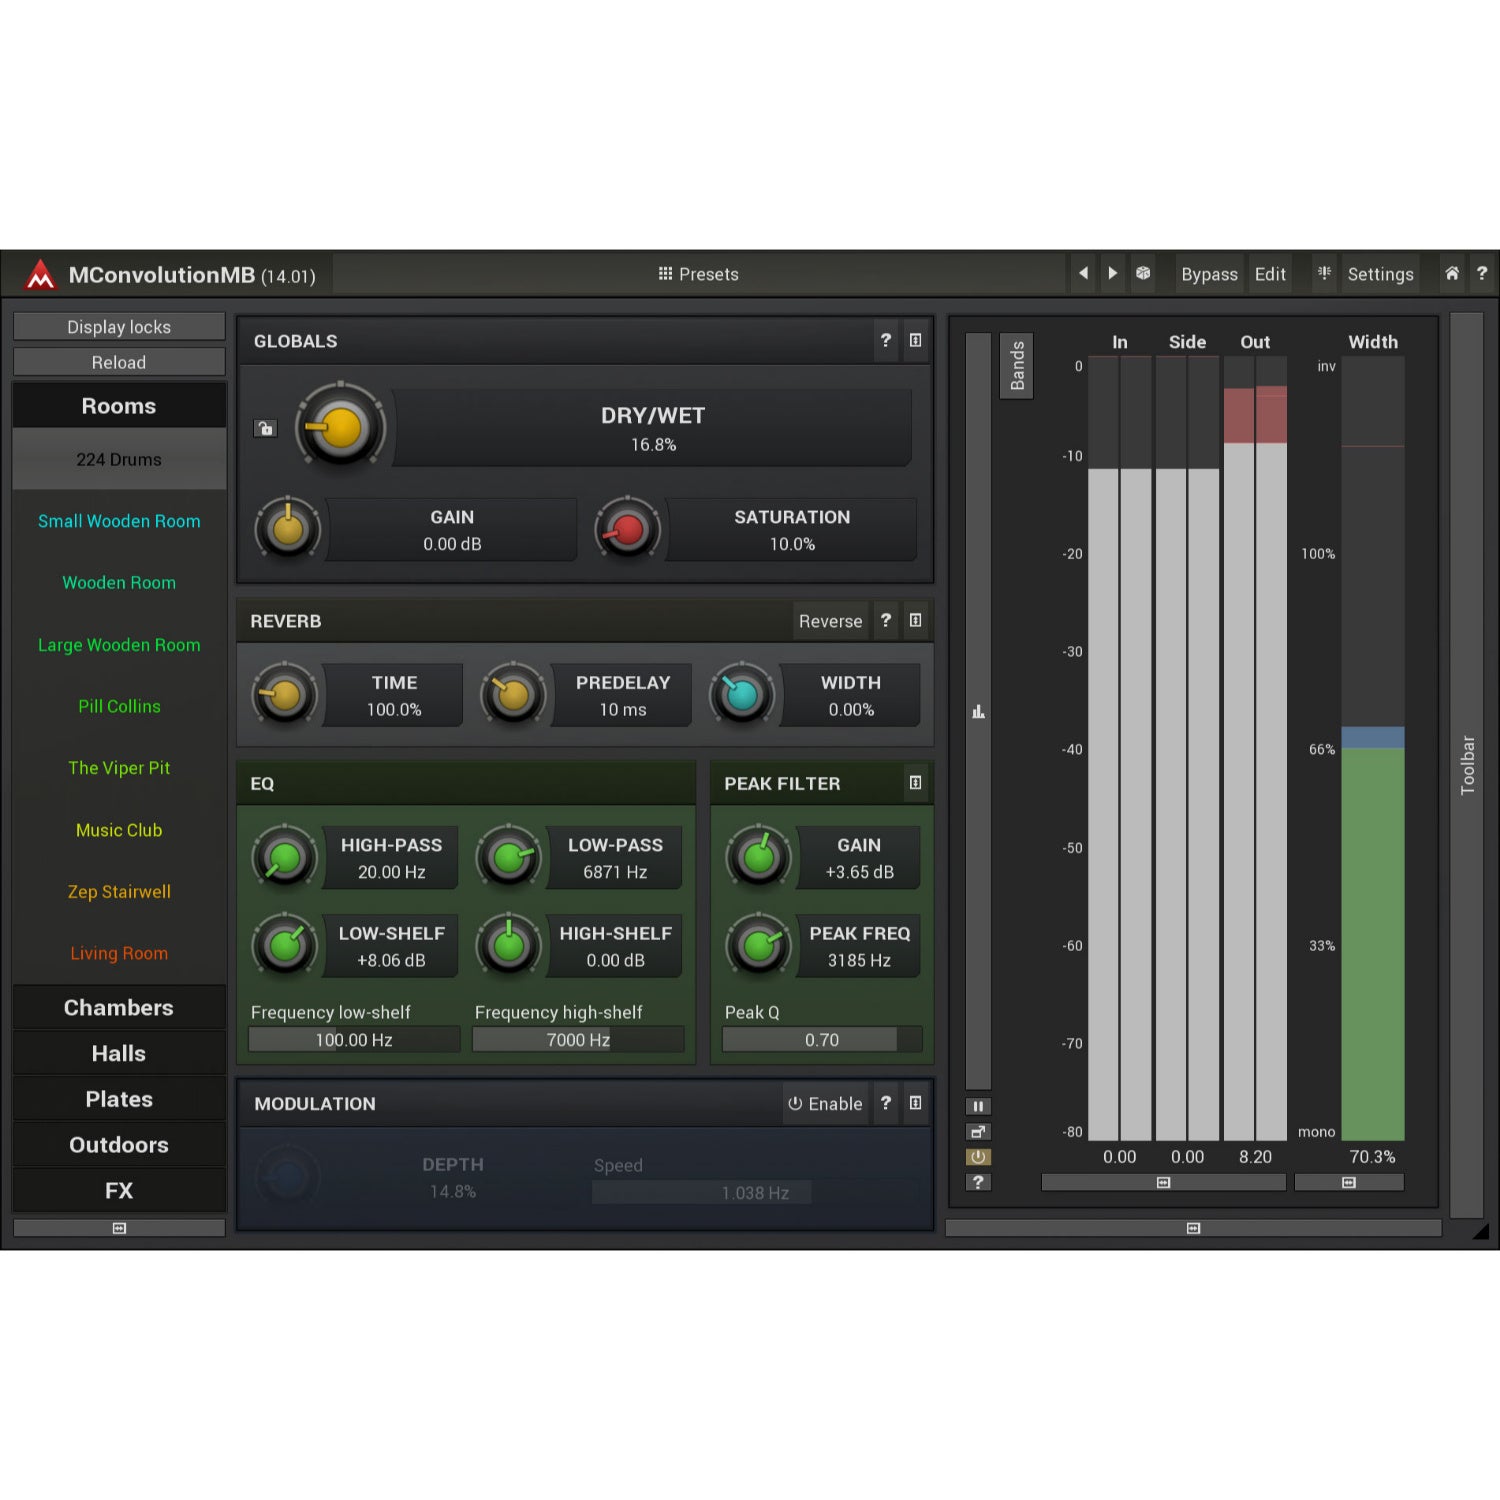Click the Dry/Wet yellow knob
The width and height of the screenshot is (1500, 1500).
pyautogui.click(x=340, y=428)
